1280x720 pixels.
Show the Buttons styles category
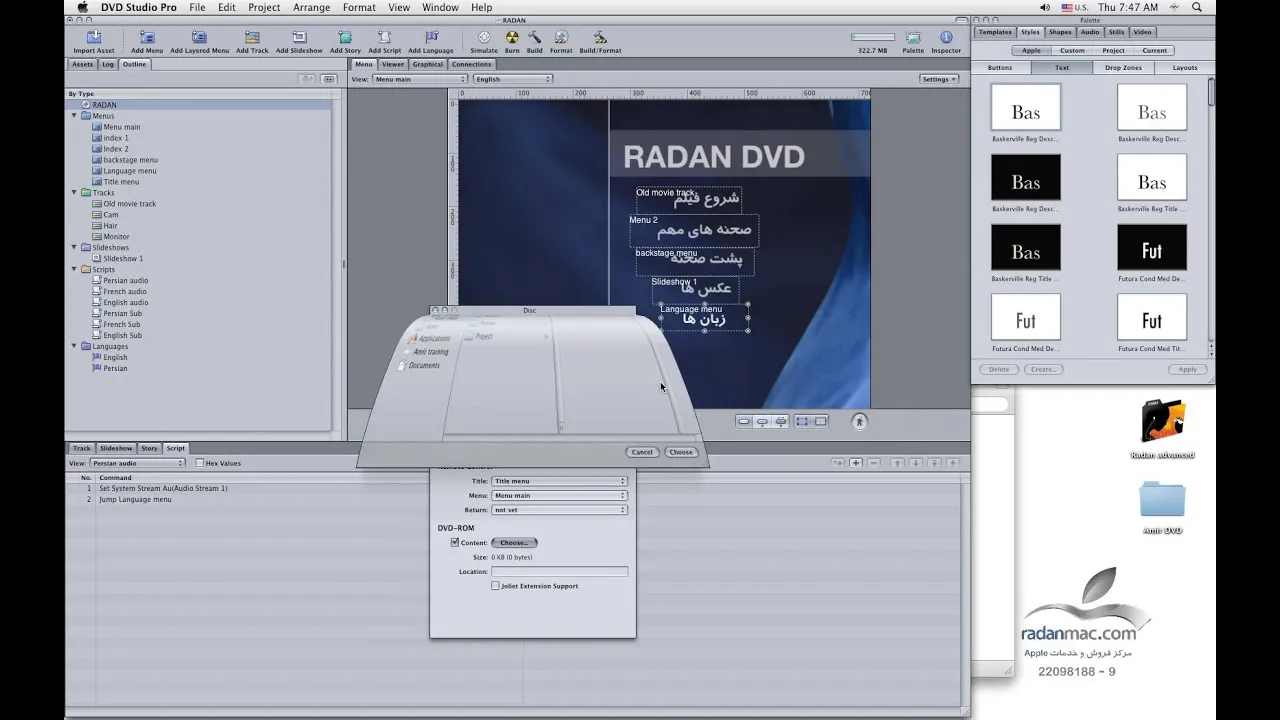(1000, 68)
